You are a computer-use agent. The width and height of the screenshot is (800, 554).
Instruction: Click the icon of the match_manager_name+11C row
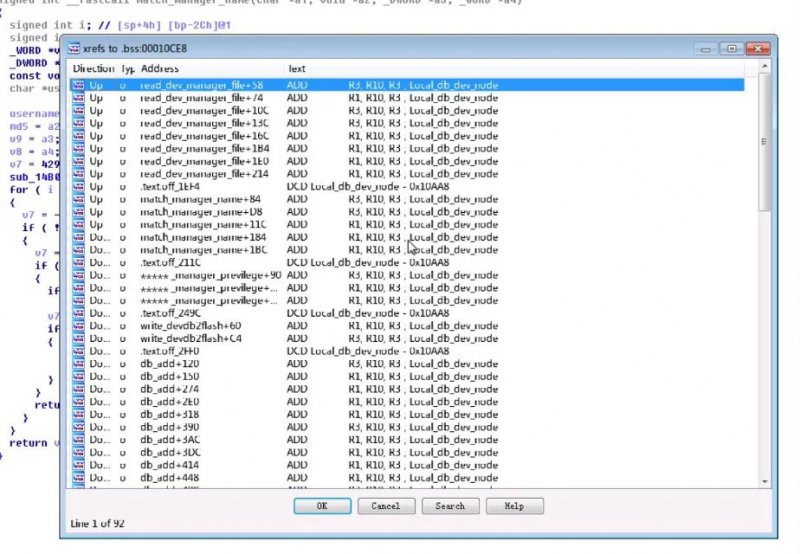pos(78,224)
